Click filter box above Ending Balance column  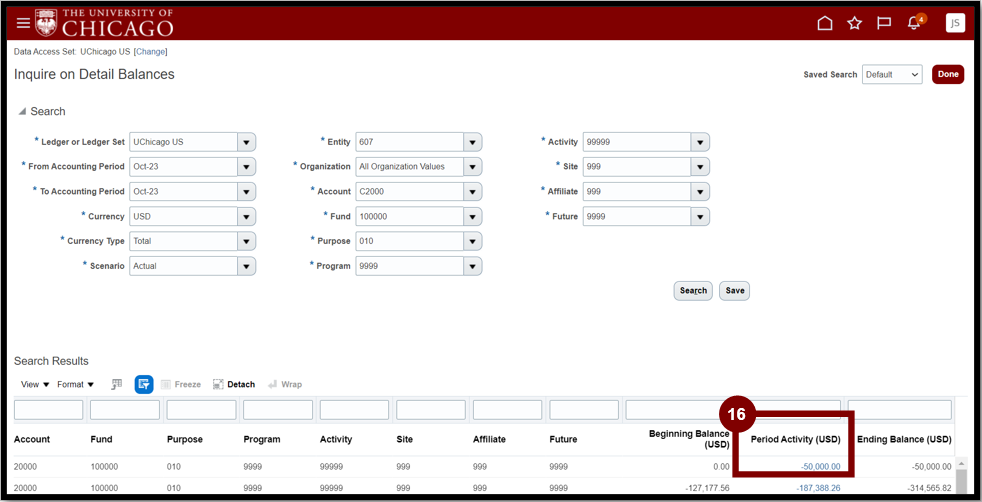tap(899, 410)
